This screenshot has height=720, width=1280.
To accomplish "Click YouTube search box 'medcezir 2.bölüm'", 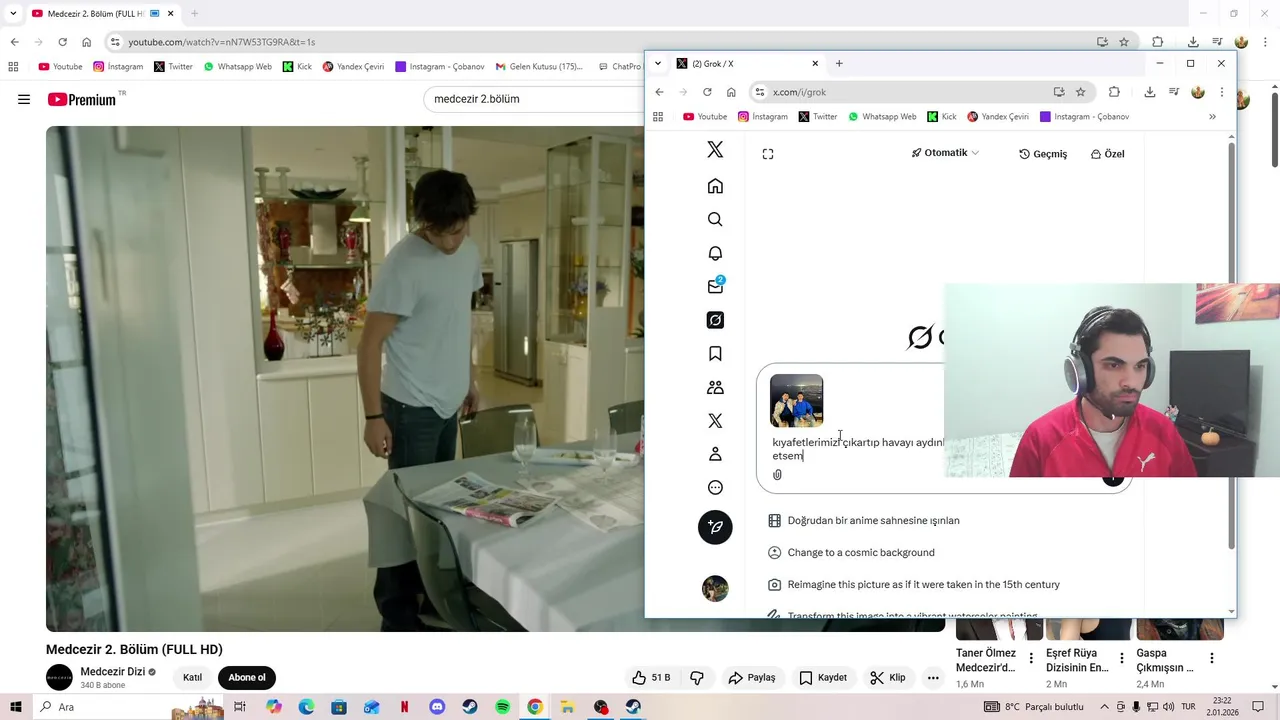I will [535, 99].
